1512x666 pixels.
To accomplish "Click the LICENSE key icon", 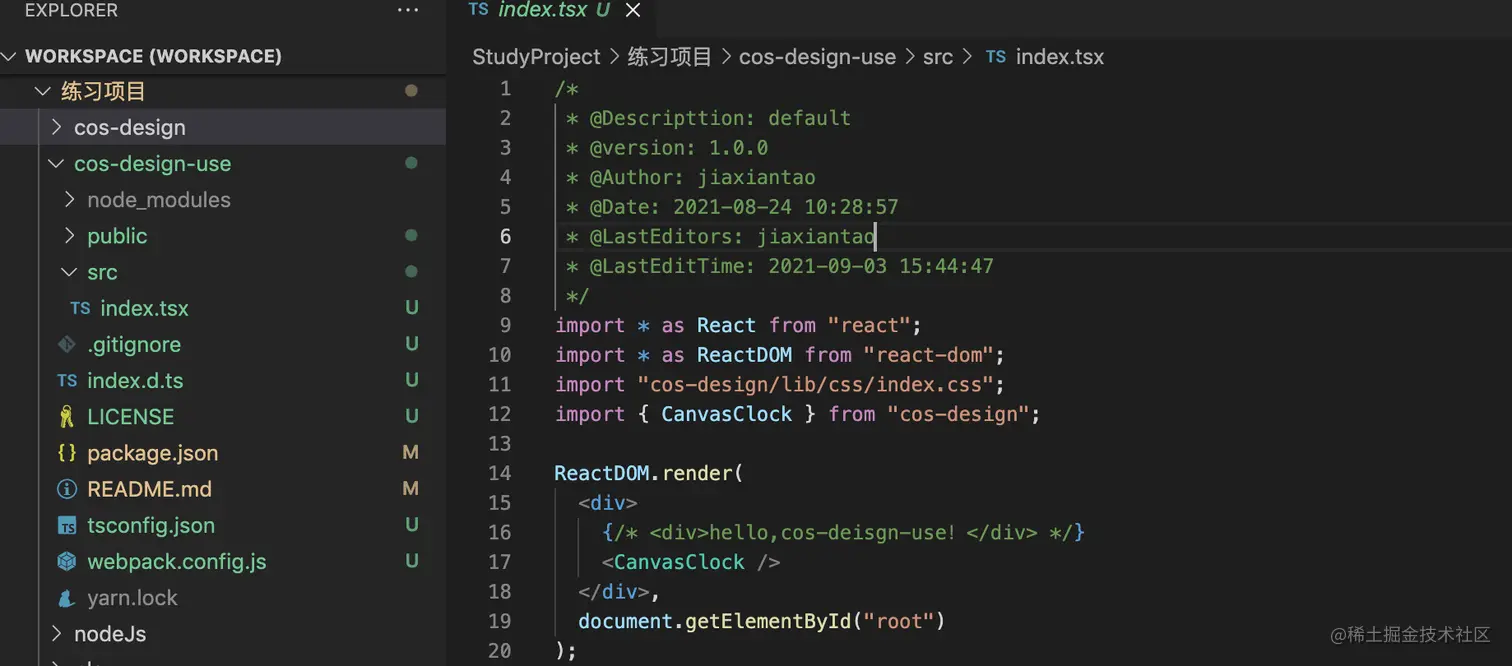I will click(67, 416).
